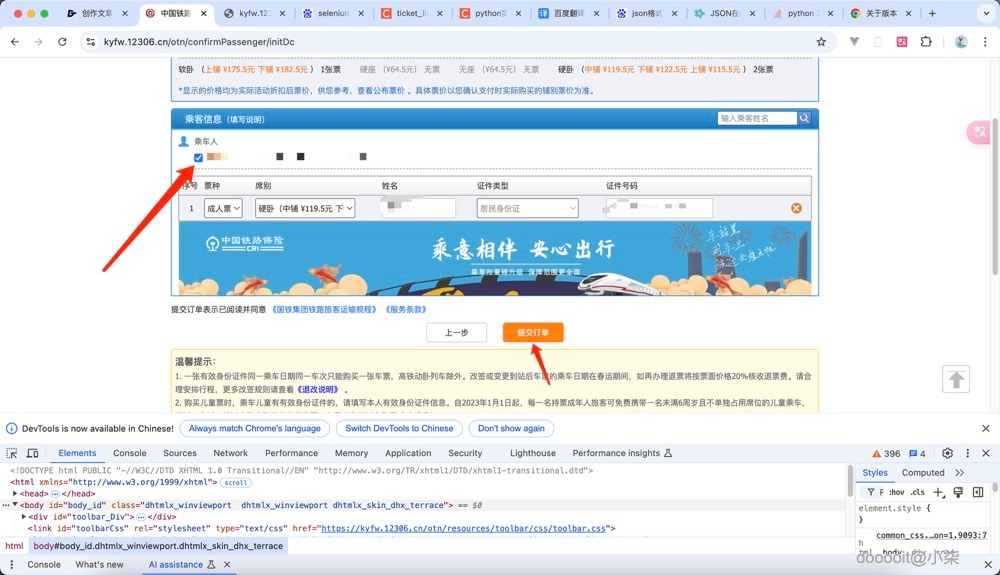
Task: Open the Lighthouse tab
Action: pyautogui.click(x=533, y=453)
